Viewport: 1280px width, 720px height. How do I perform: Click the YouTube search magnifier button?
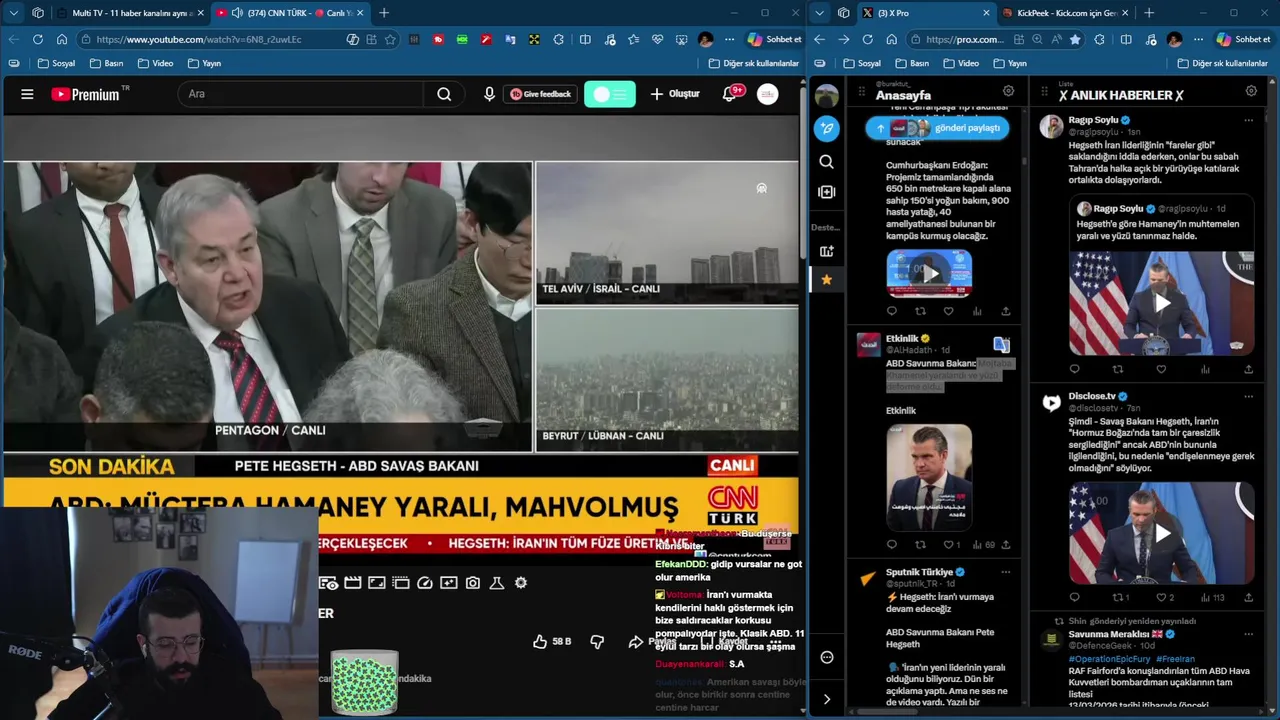click(x=444, y=94)
